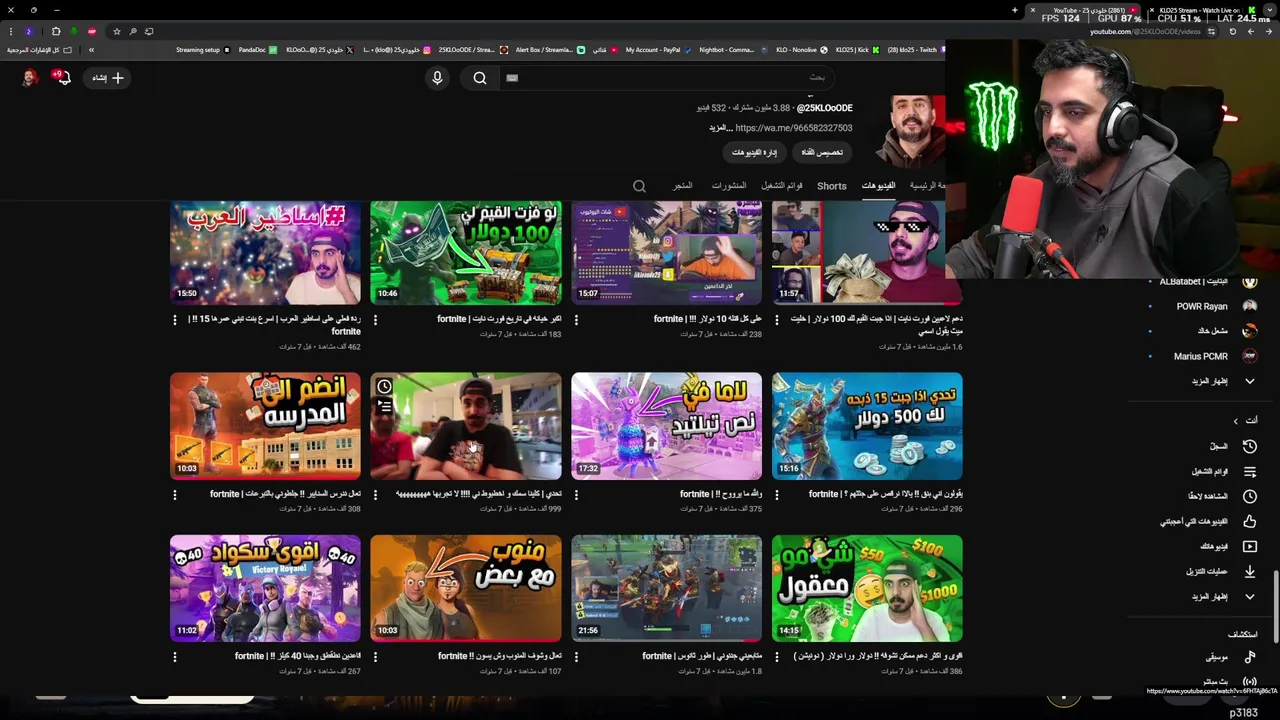
Task: Open the on-screen keyboard icon in the search box
Action: coord(512,78)
